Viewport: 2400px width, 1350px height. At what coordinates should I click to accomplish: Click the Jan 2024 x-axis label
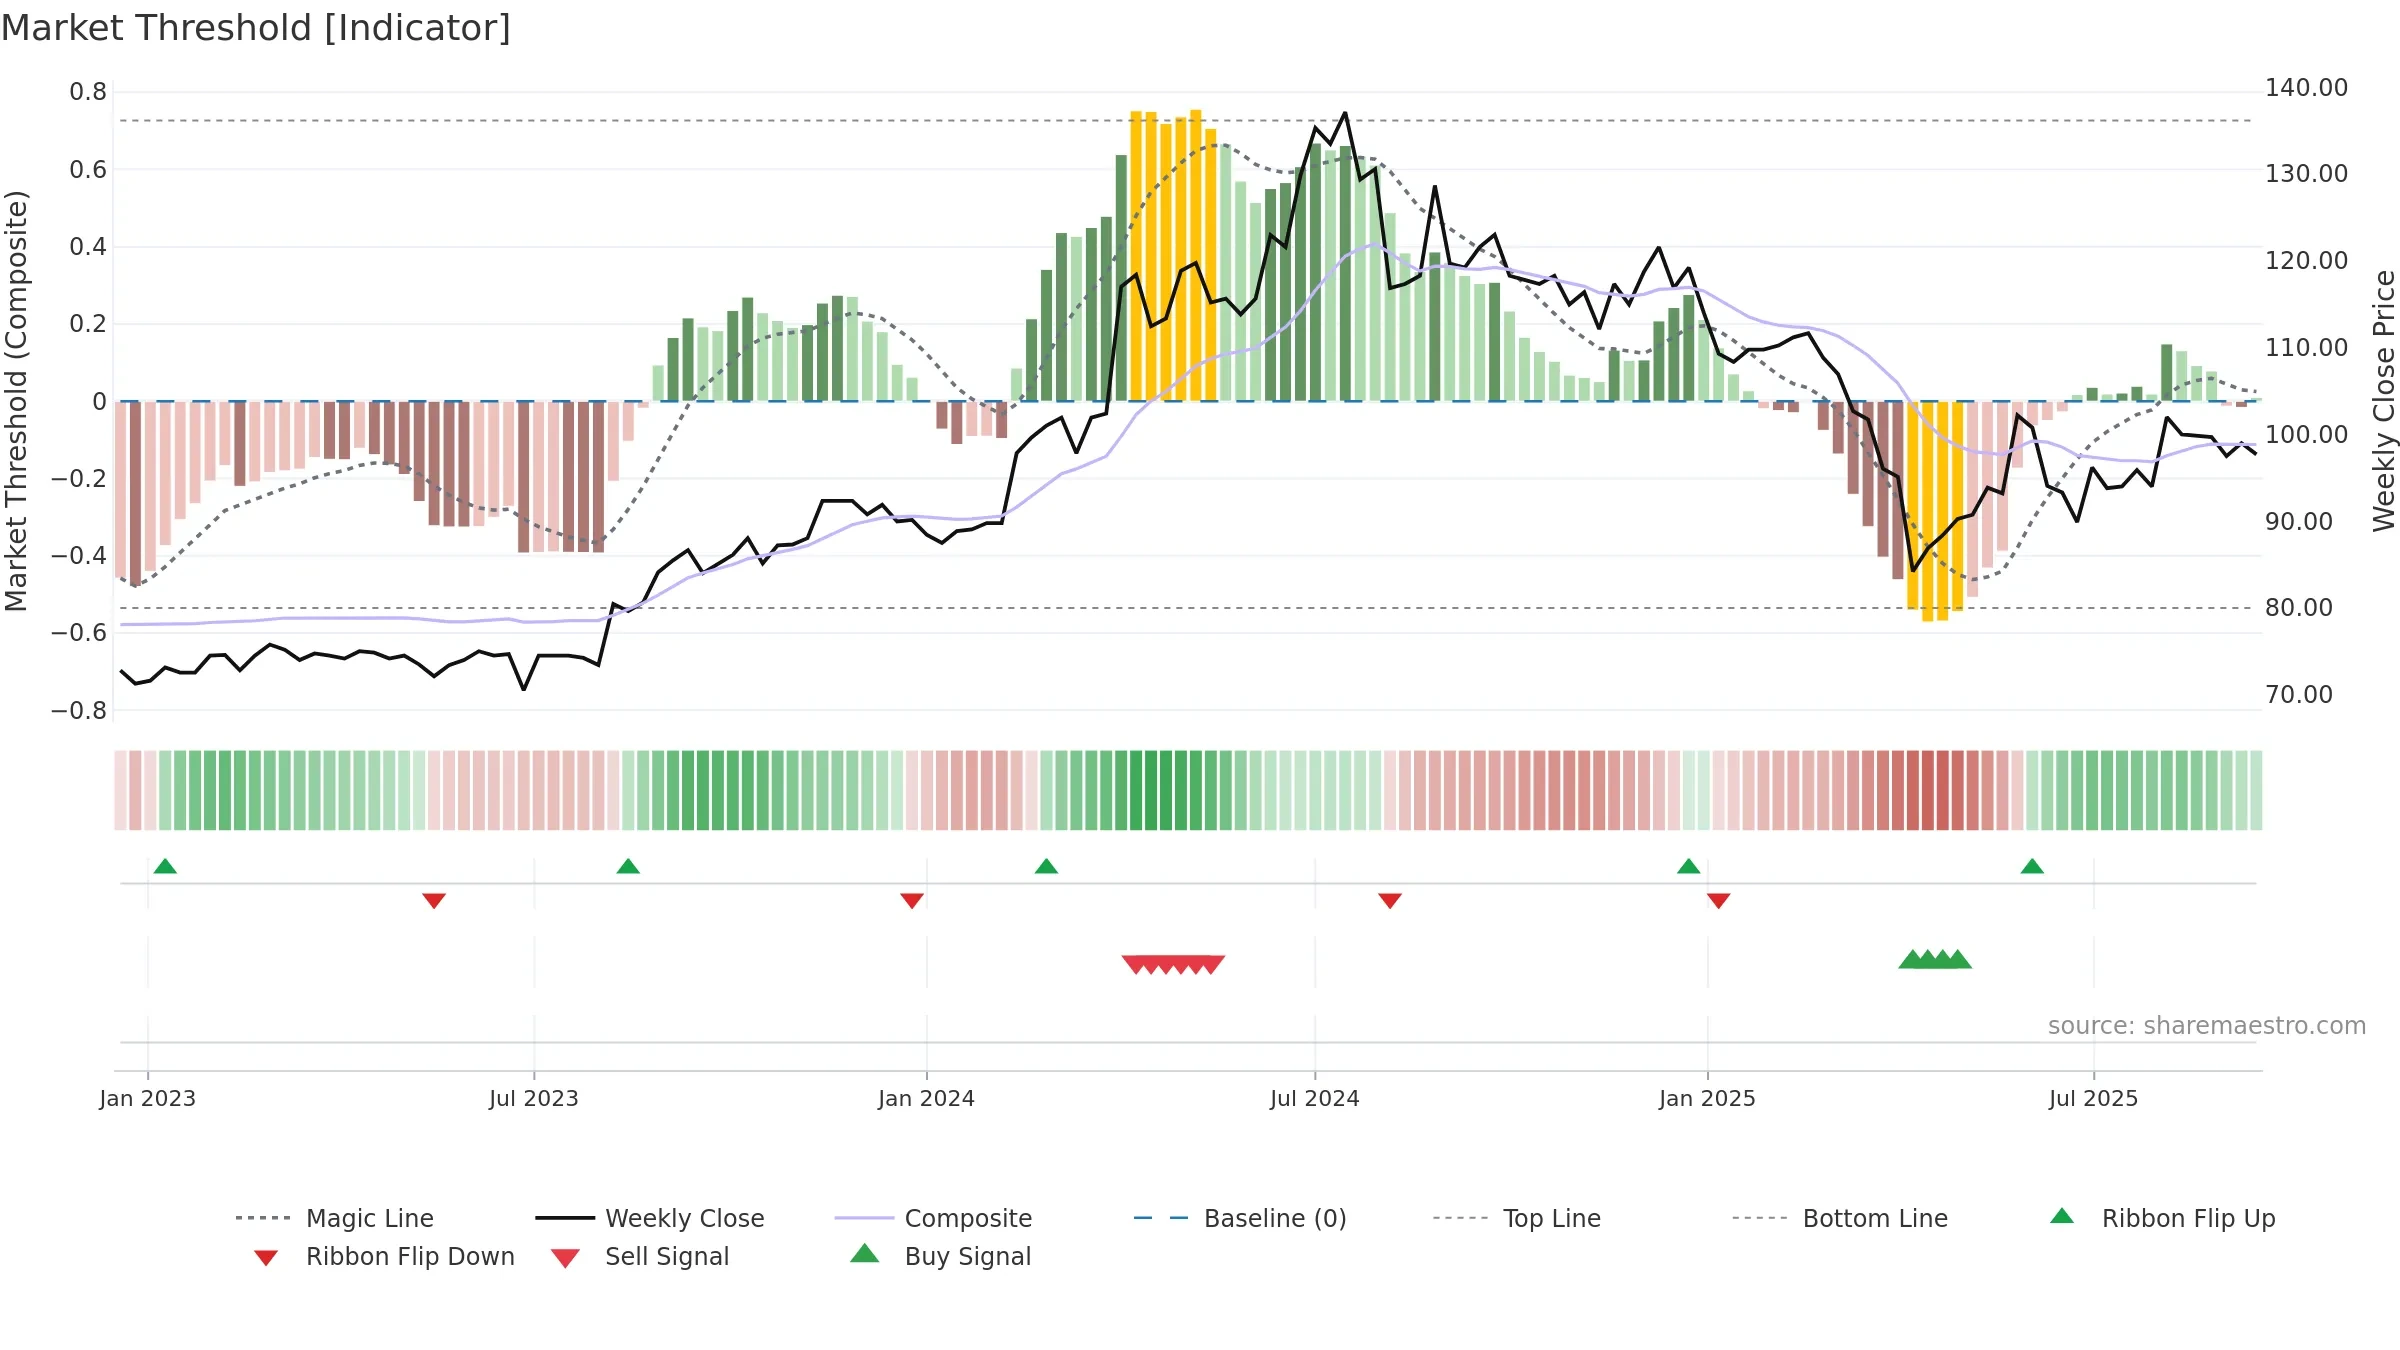[x=927, y=1098]
